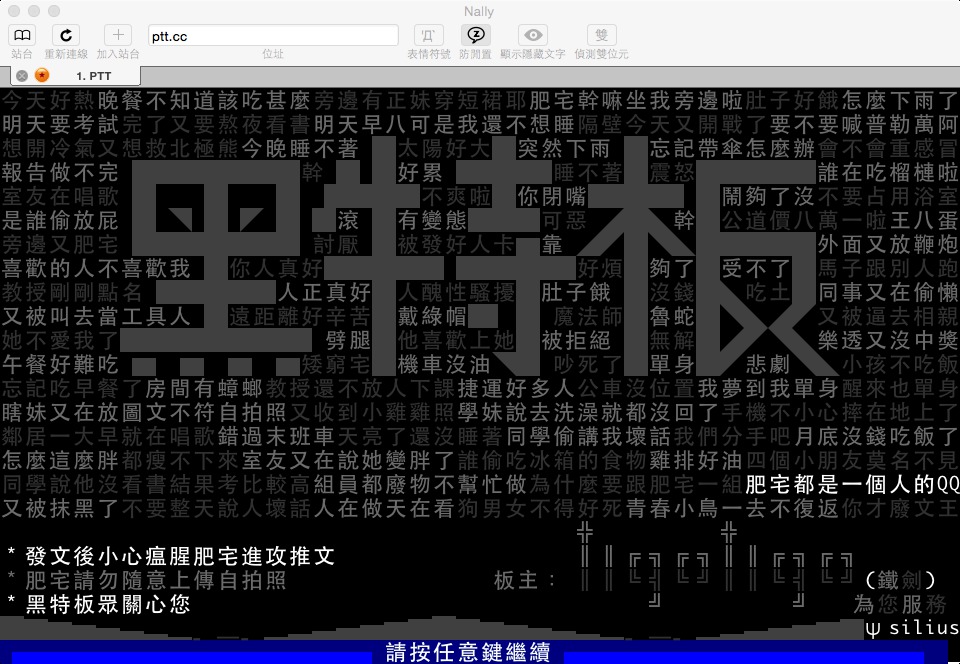Click the text 誰在吃榴槤啦
The image size is (960, 664).
(888, 173)
